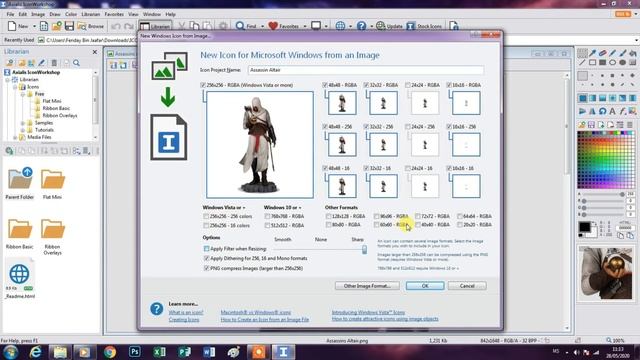640x360 pixels.
Task: Click the Find magnifier toolbar icon
Action: [240, 26]
